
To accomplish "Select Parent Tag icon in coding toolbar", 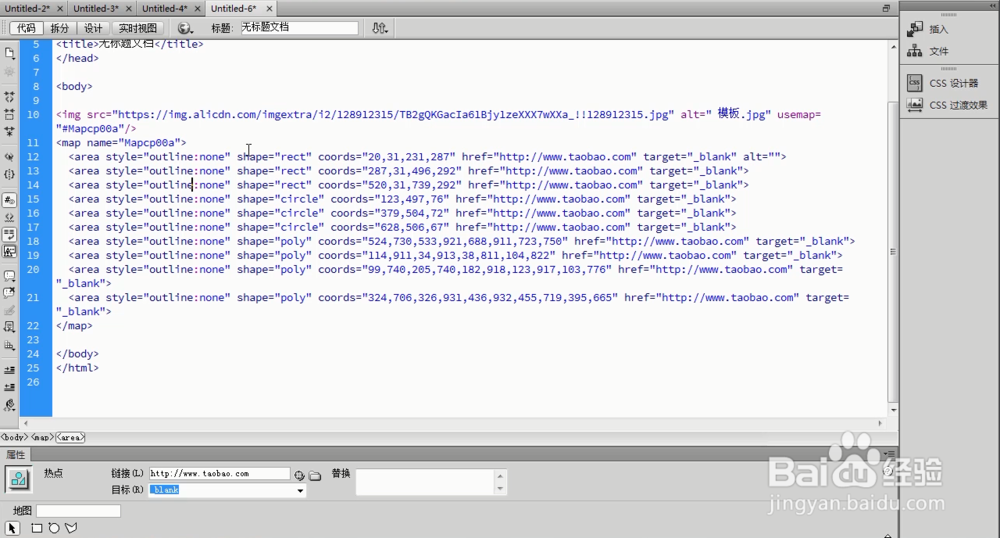I will [x=10, y=156].
